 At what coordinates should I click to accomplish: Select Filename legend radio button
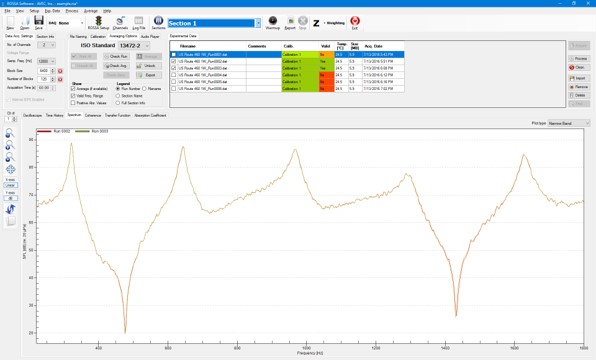pyautogui.click(x=144, y=89)
